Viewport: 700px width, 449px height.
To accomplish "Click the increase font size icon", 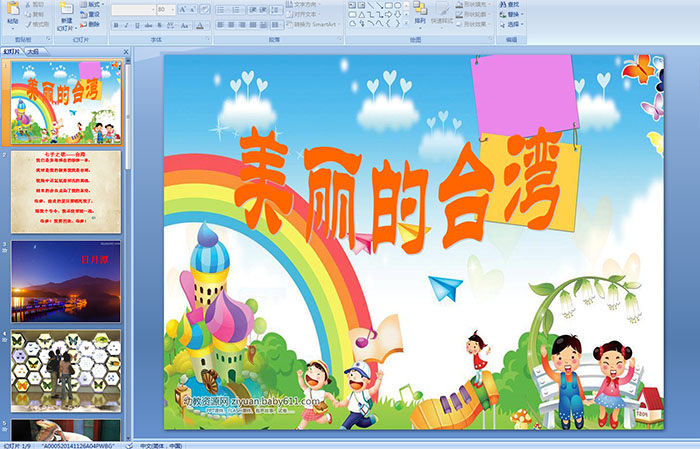I will click(x=181, y=9).
